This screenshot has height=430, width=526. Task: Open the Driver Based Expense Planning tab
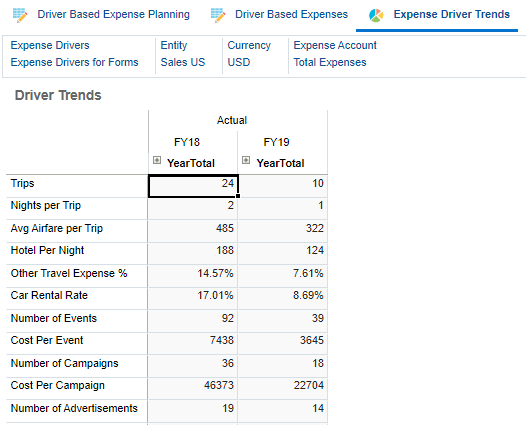coord(113,14)
